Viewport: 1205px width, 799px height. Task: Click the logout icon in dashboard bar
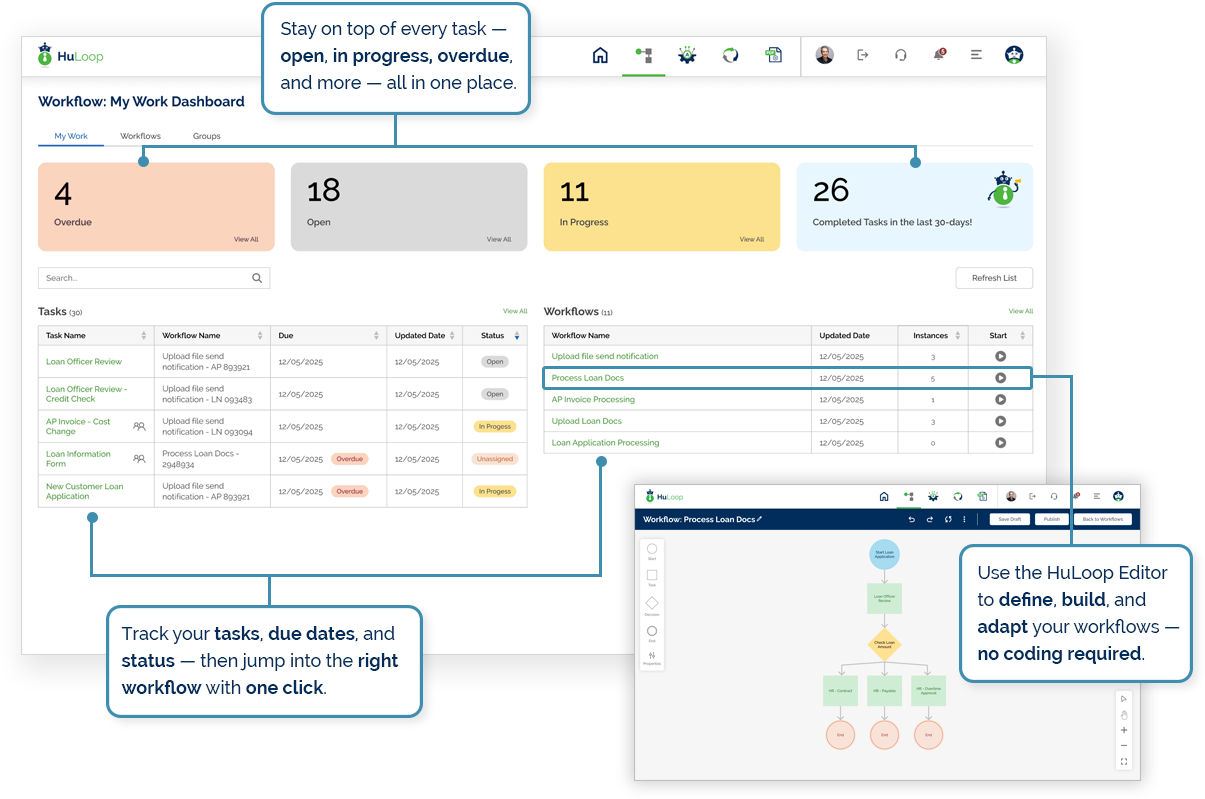pos(863,56)
